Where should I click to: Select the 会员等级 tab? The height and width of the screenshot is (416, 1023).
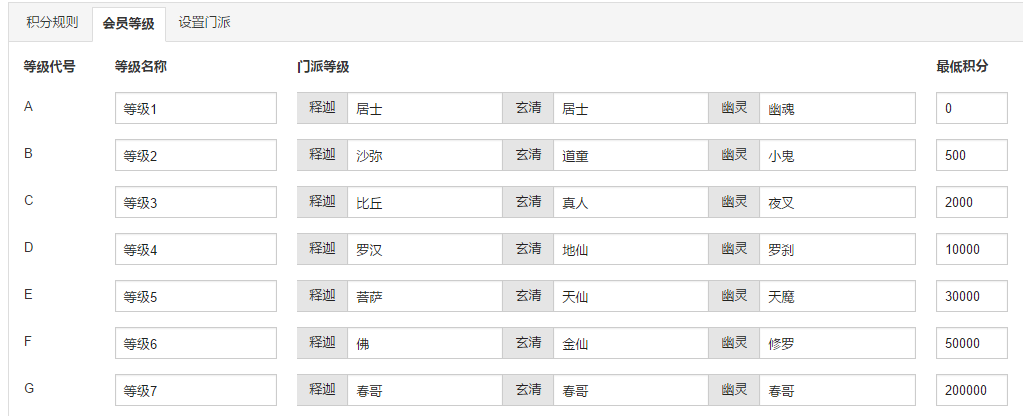(x=128, y=22)
